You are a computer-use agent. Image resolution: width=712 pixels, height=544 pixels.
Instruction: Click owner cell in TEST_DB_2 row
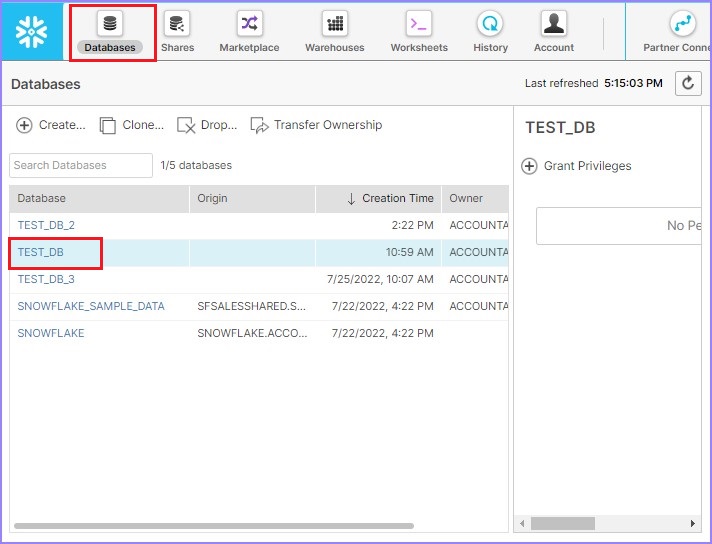475,225
